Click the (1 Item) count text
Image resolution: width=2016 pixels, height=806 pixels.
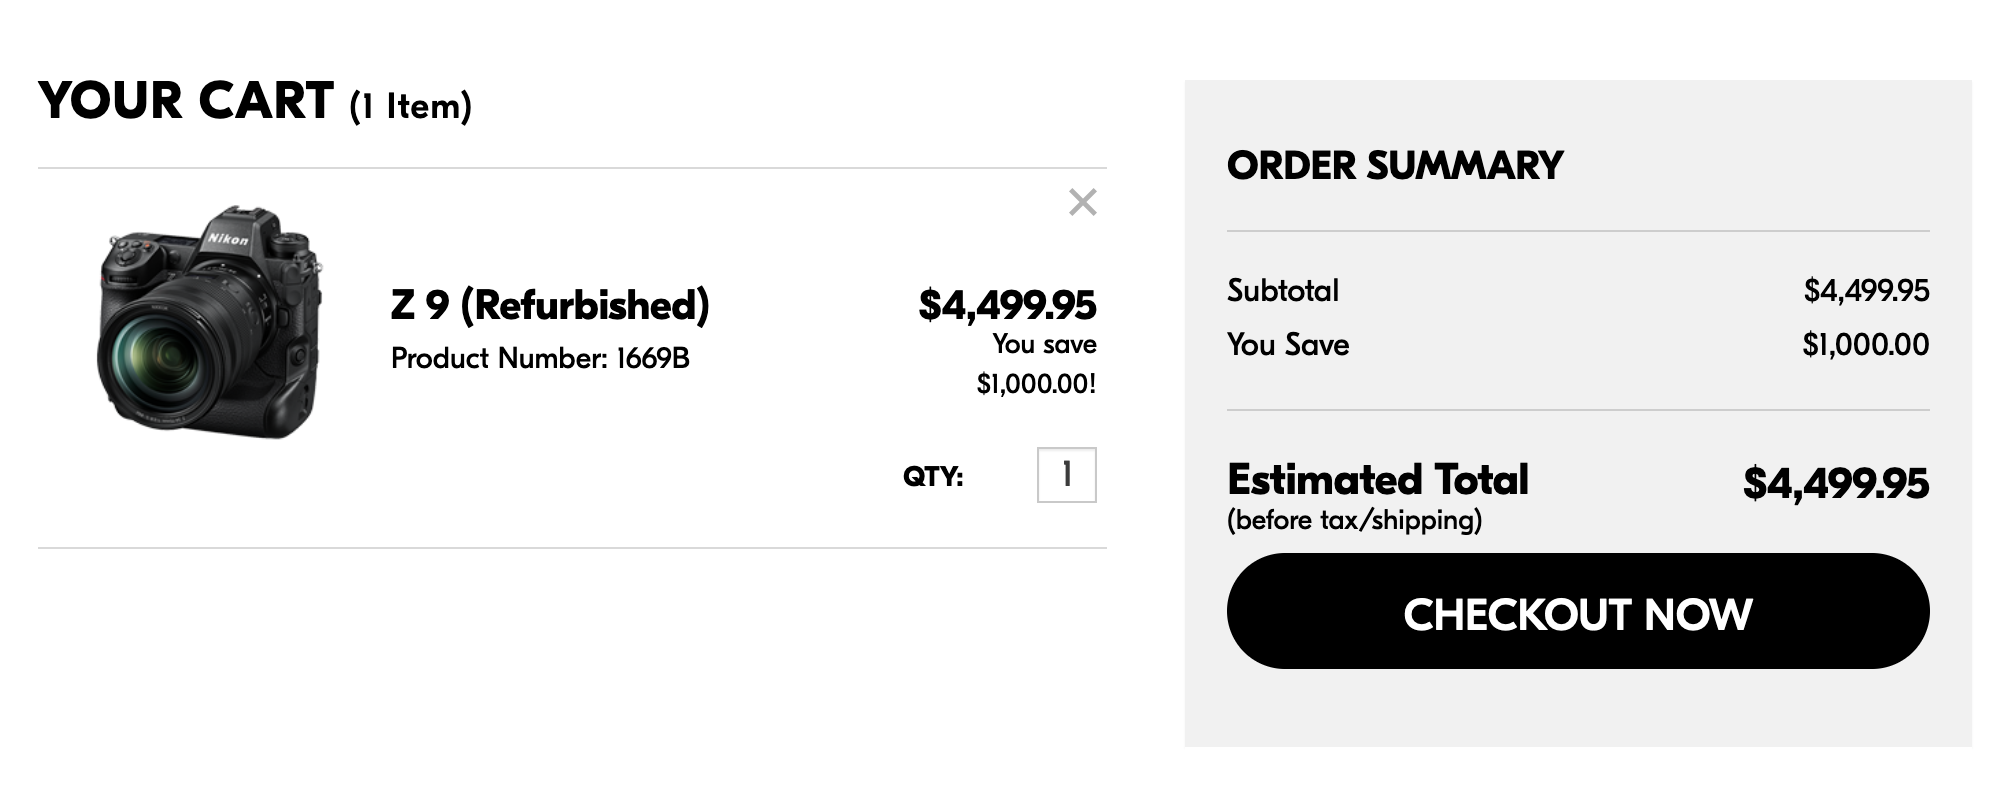pos(410,106)
